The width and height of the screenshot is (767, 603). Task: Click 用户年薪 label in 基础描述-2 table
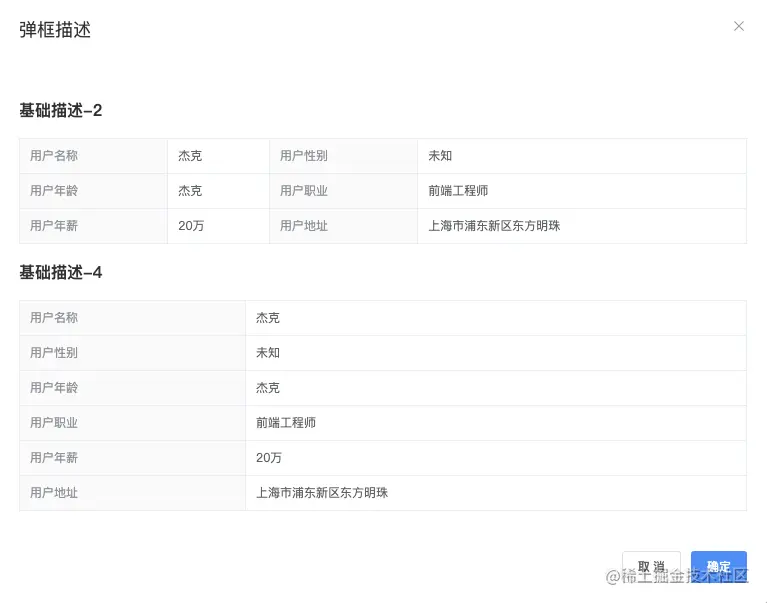pos(54,226)
